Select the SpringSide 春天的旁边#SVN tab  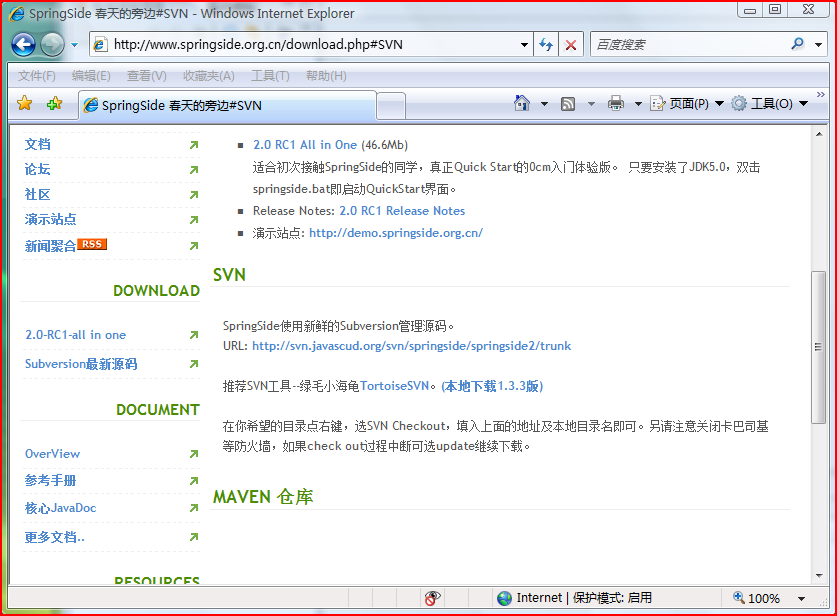[228, 105]
